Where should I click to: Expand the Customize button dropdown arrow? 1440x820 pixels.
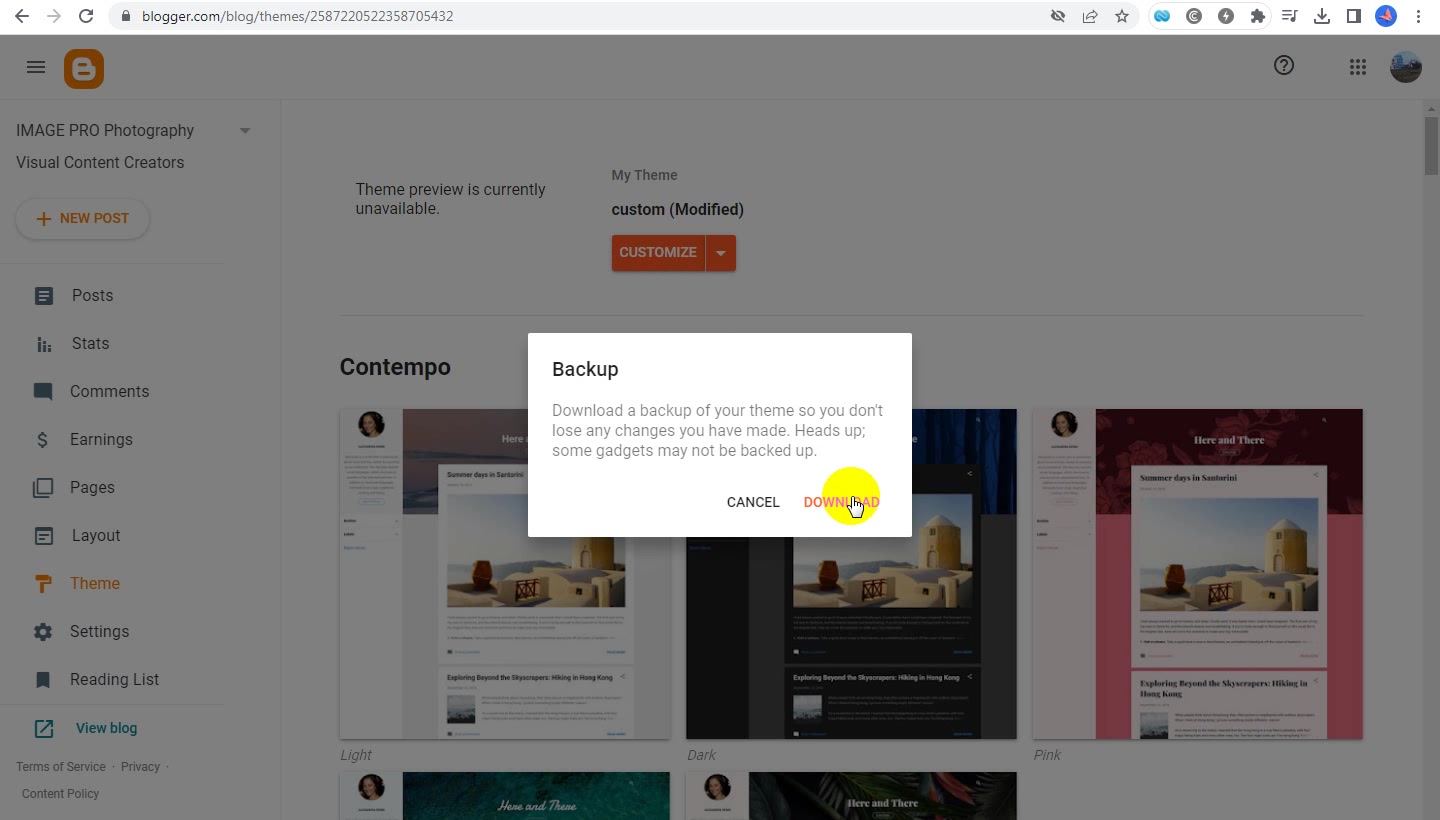(x=721, y=253)
